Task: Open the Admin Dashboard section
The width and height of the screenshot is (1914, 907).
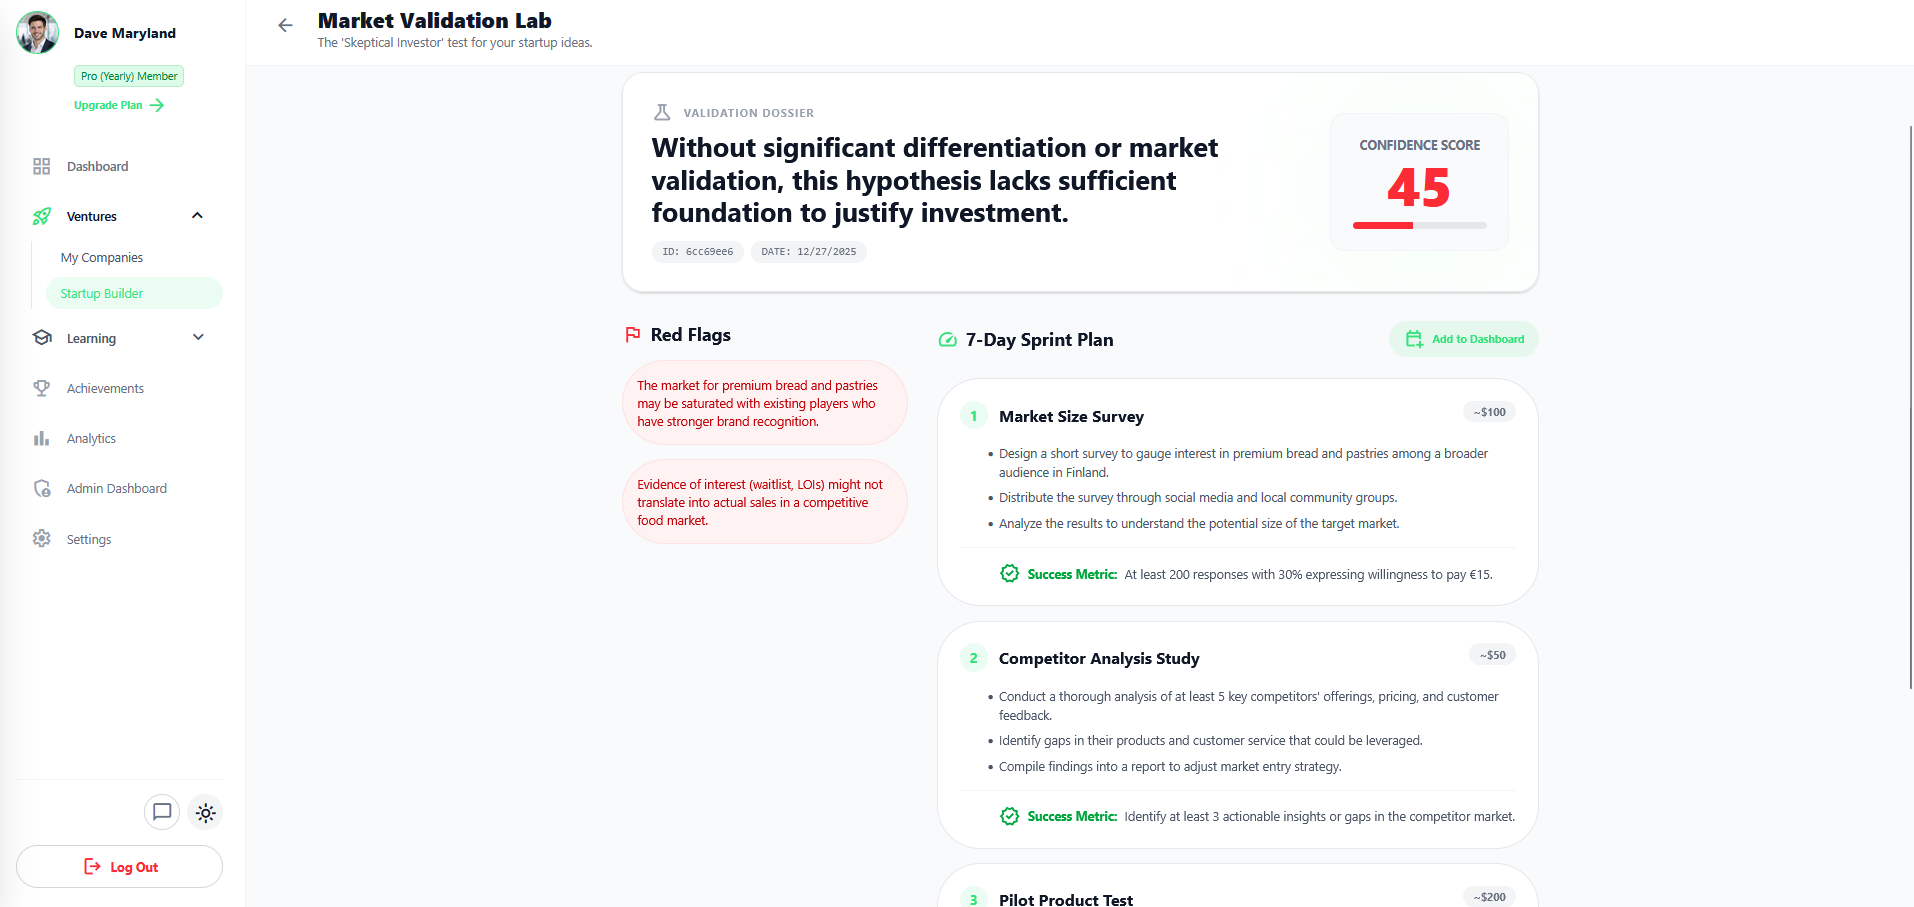Action: (x=116, y=488)
